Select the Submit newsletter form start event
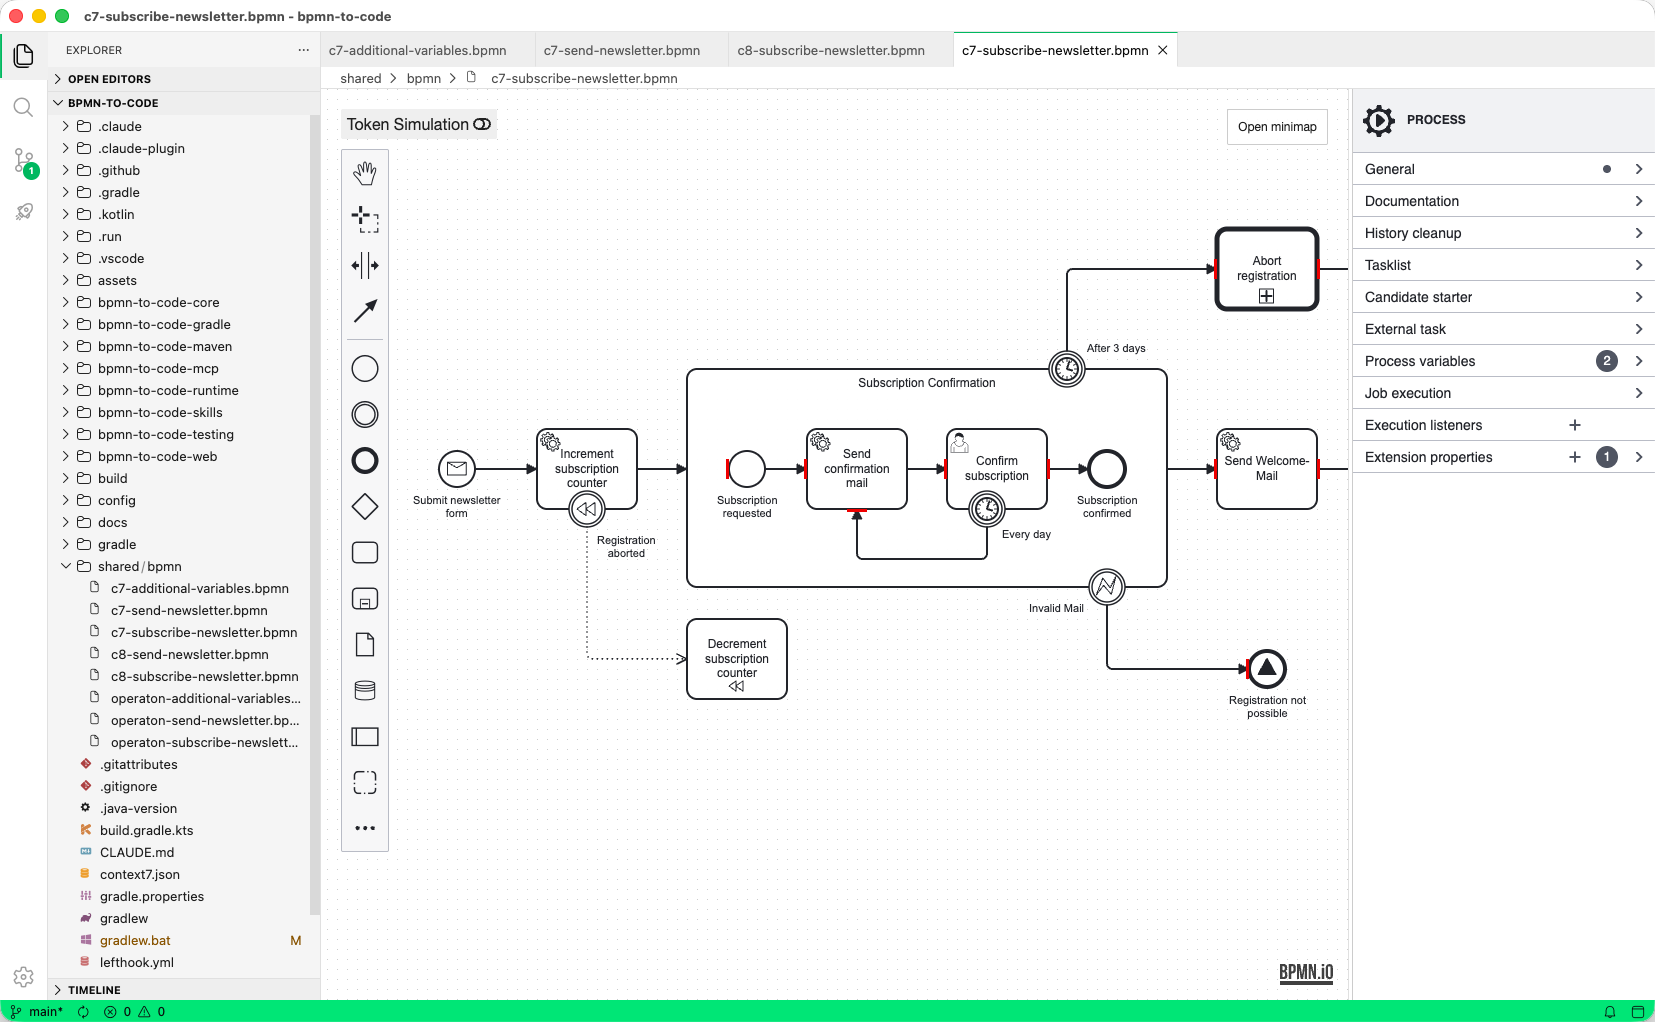 pos(457,469)
